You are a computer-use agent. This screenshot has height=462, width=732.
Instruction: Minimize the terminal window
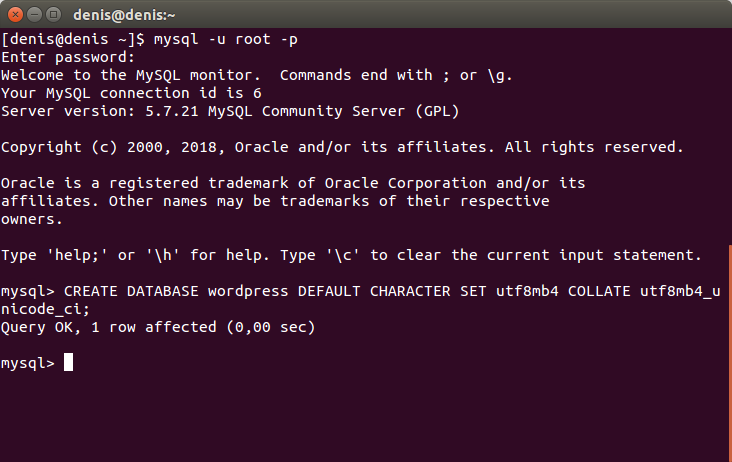pos(35,14)
